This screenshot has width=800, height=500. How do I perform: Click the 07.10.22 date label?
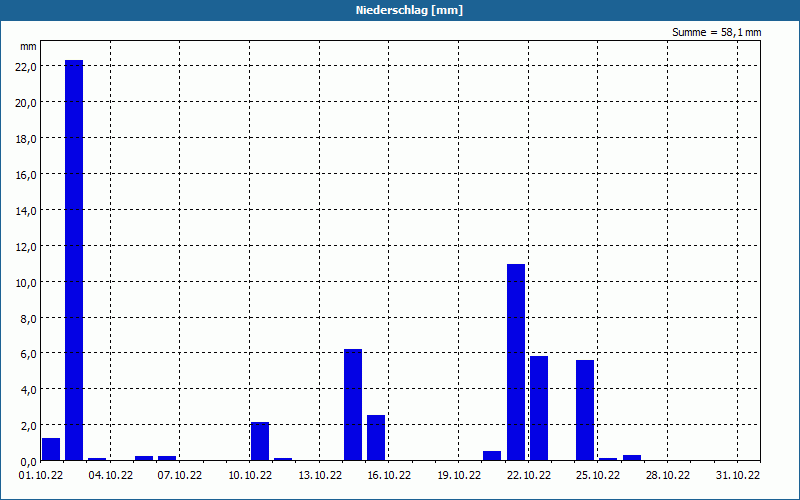point(180,476)
